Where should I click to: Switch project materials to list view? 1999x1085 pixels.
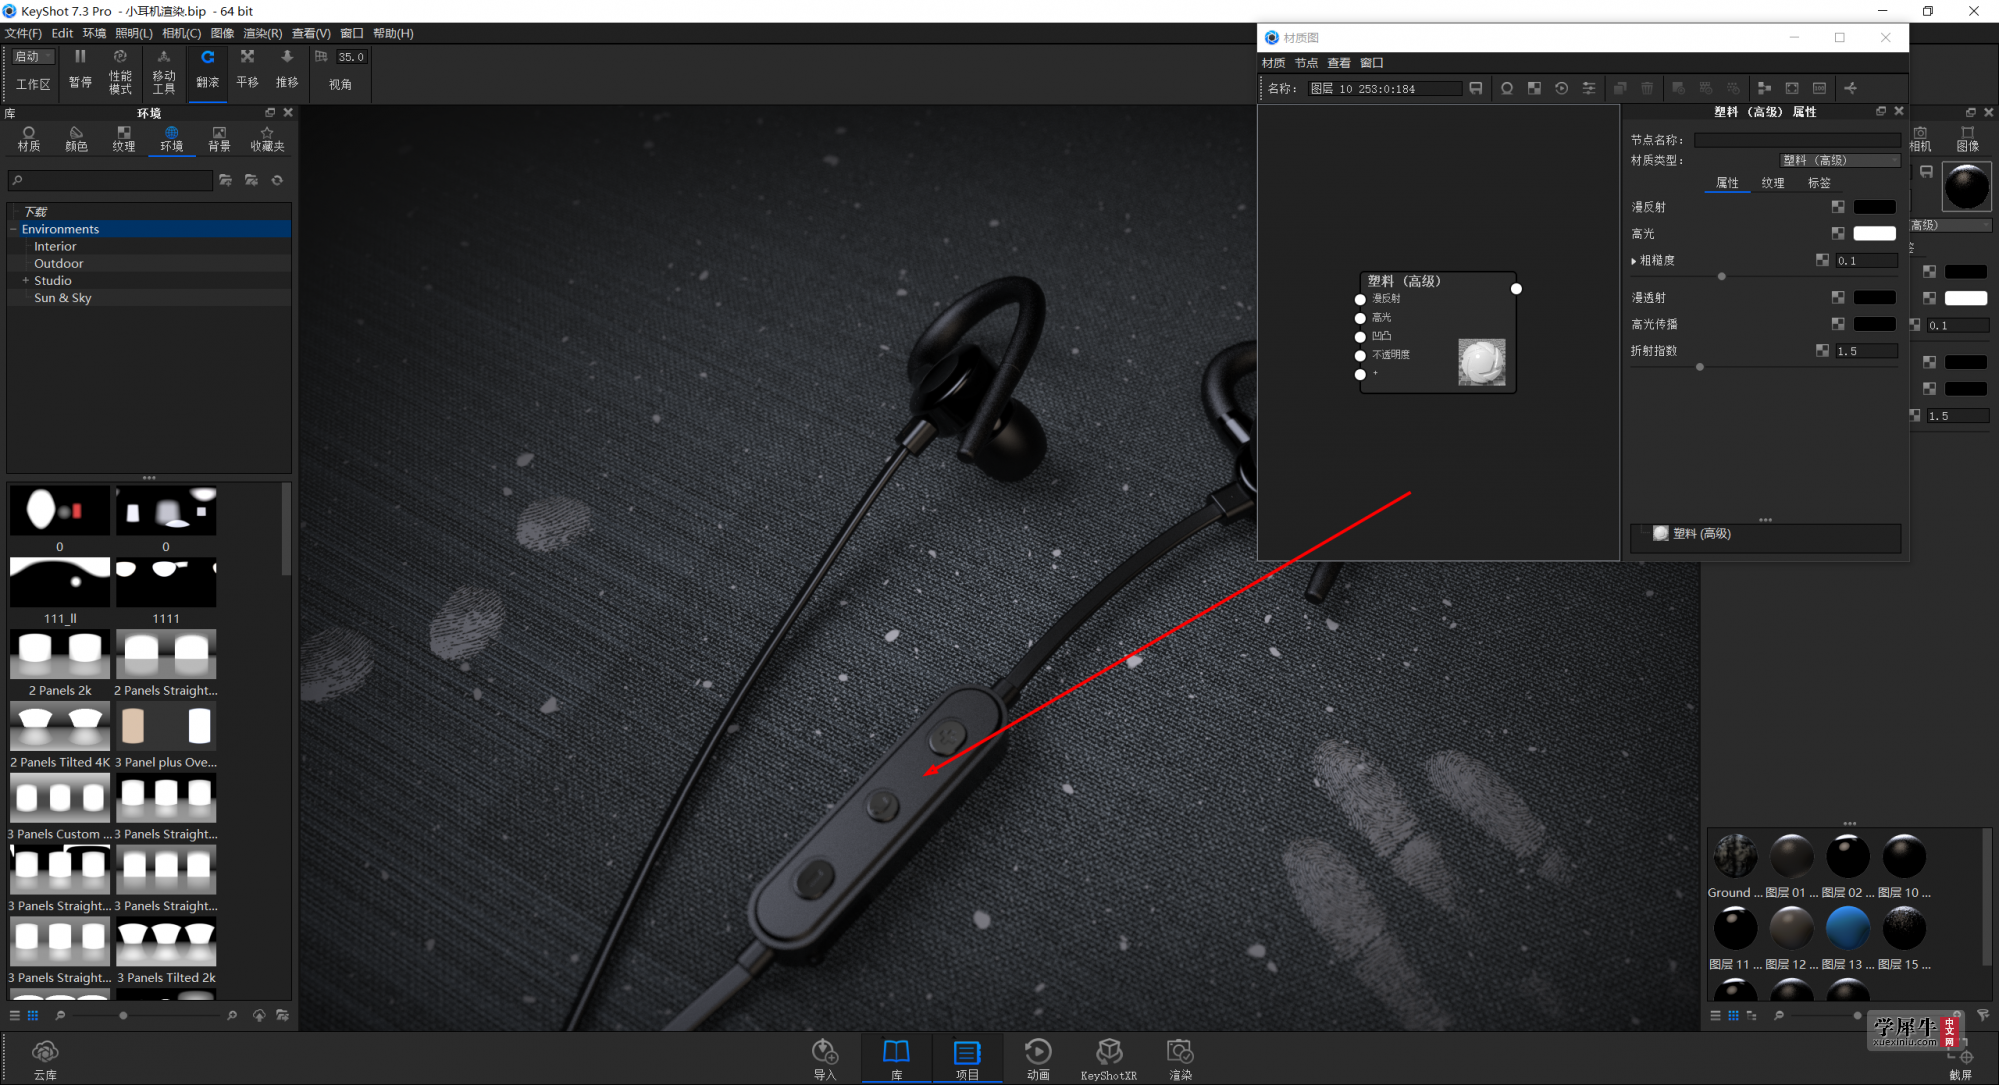pos(1715,1015)
